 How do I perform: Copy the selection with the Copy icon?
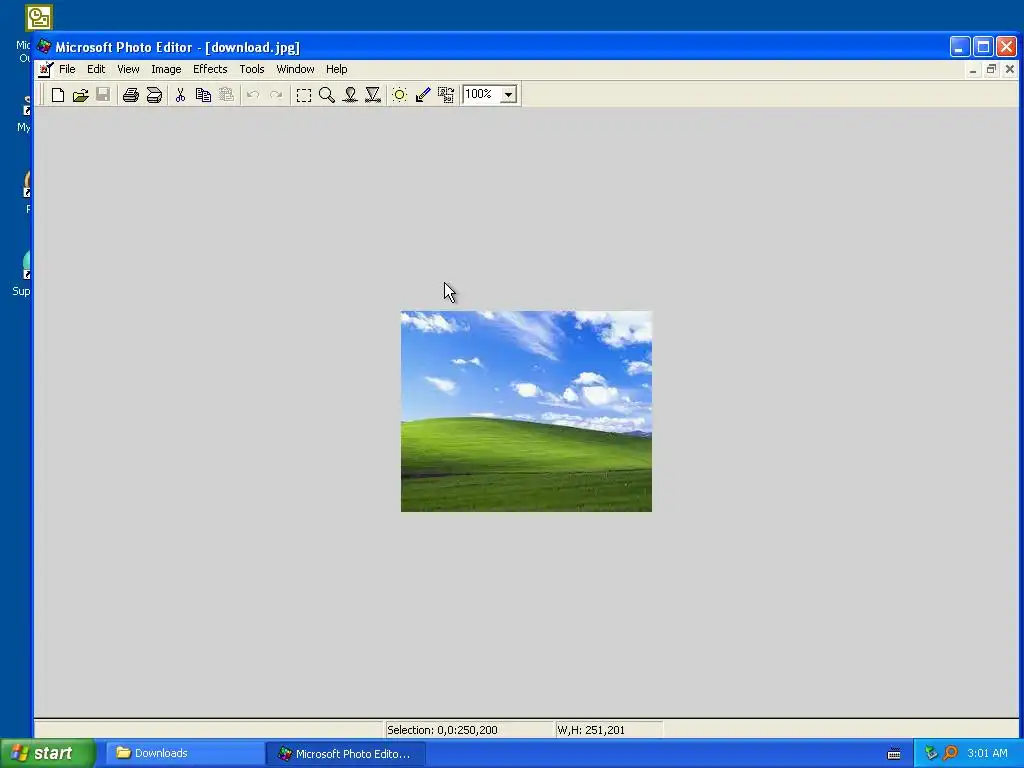[x=203, y=95]
